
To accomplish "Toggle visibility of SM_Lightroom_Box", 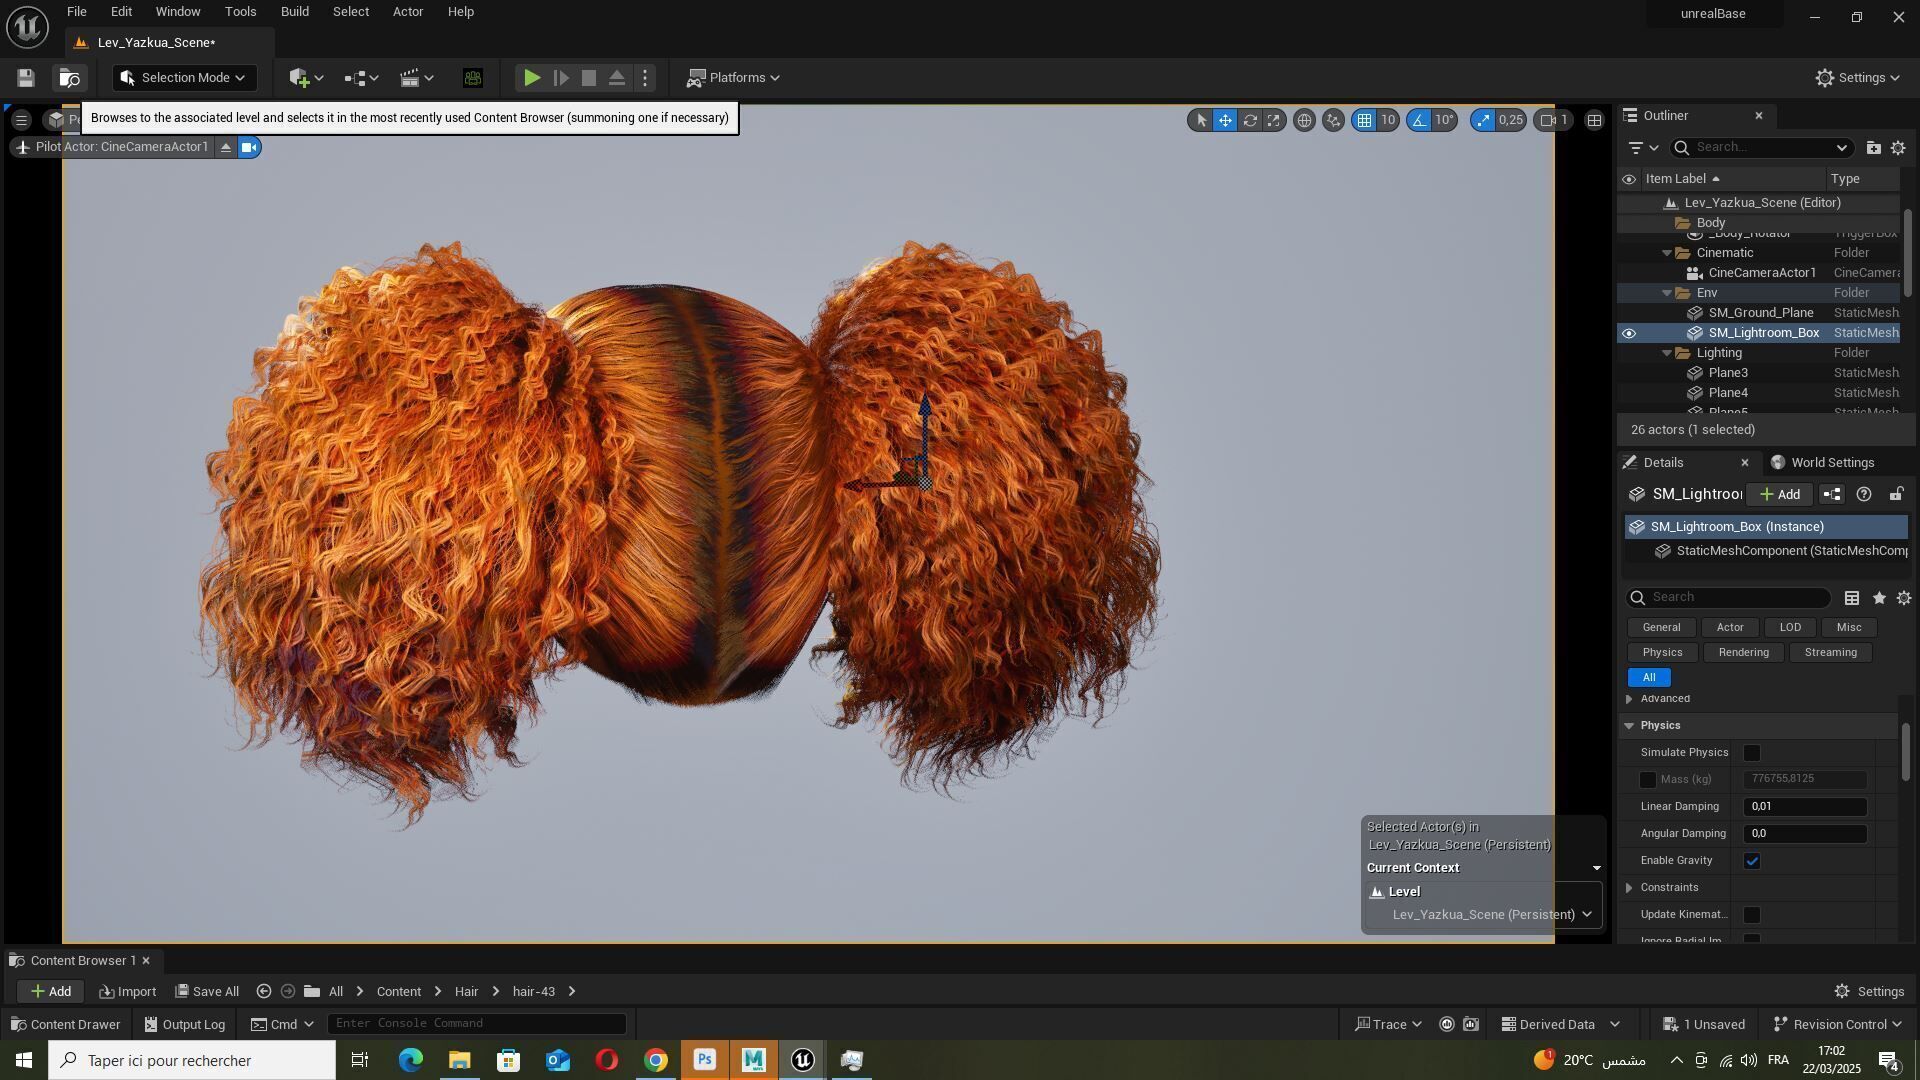I will pos(1629,333).
